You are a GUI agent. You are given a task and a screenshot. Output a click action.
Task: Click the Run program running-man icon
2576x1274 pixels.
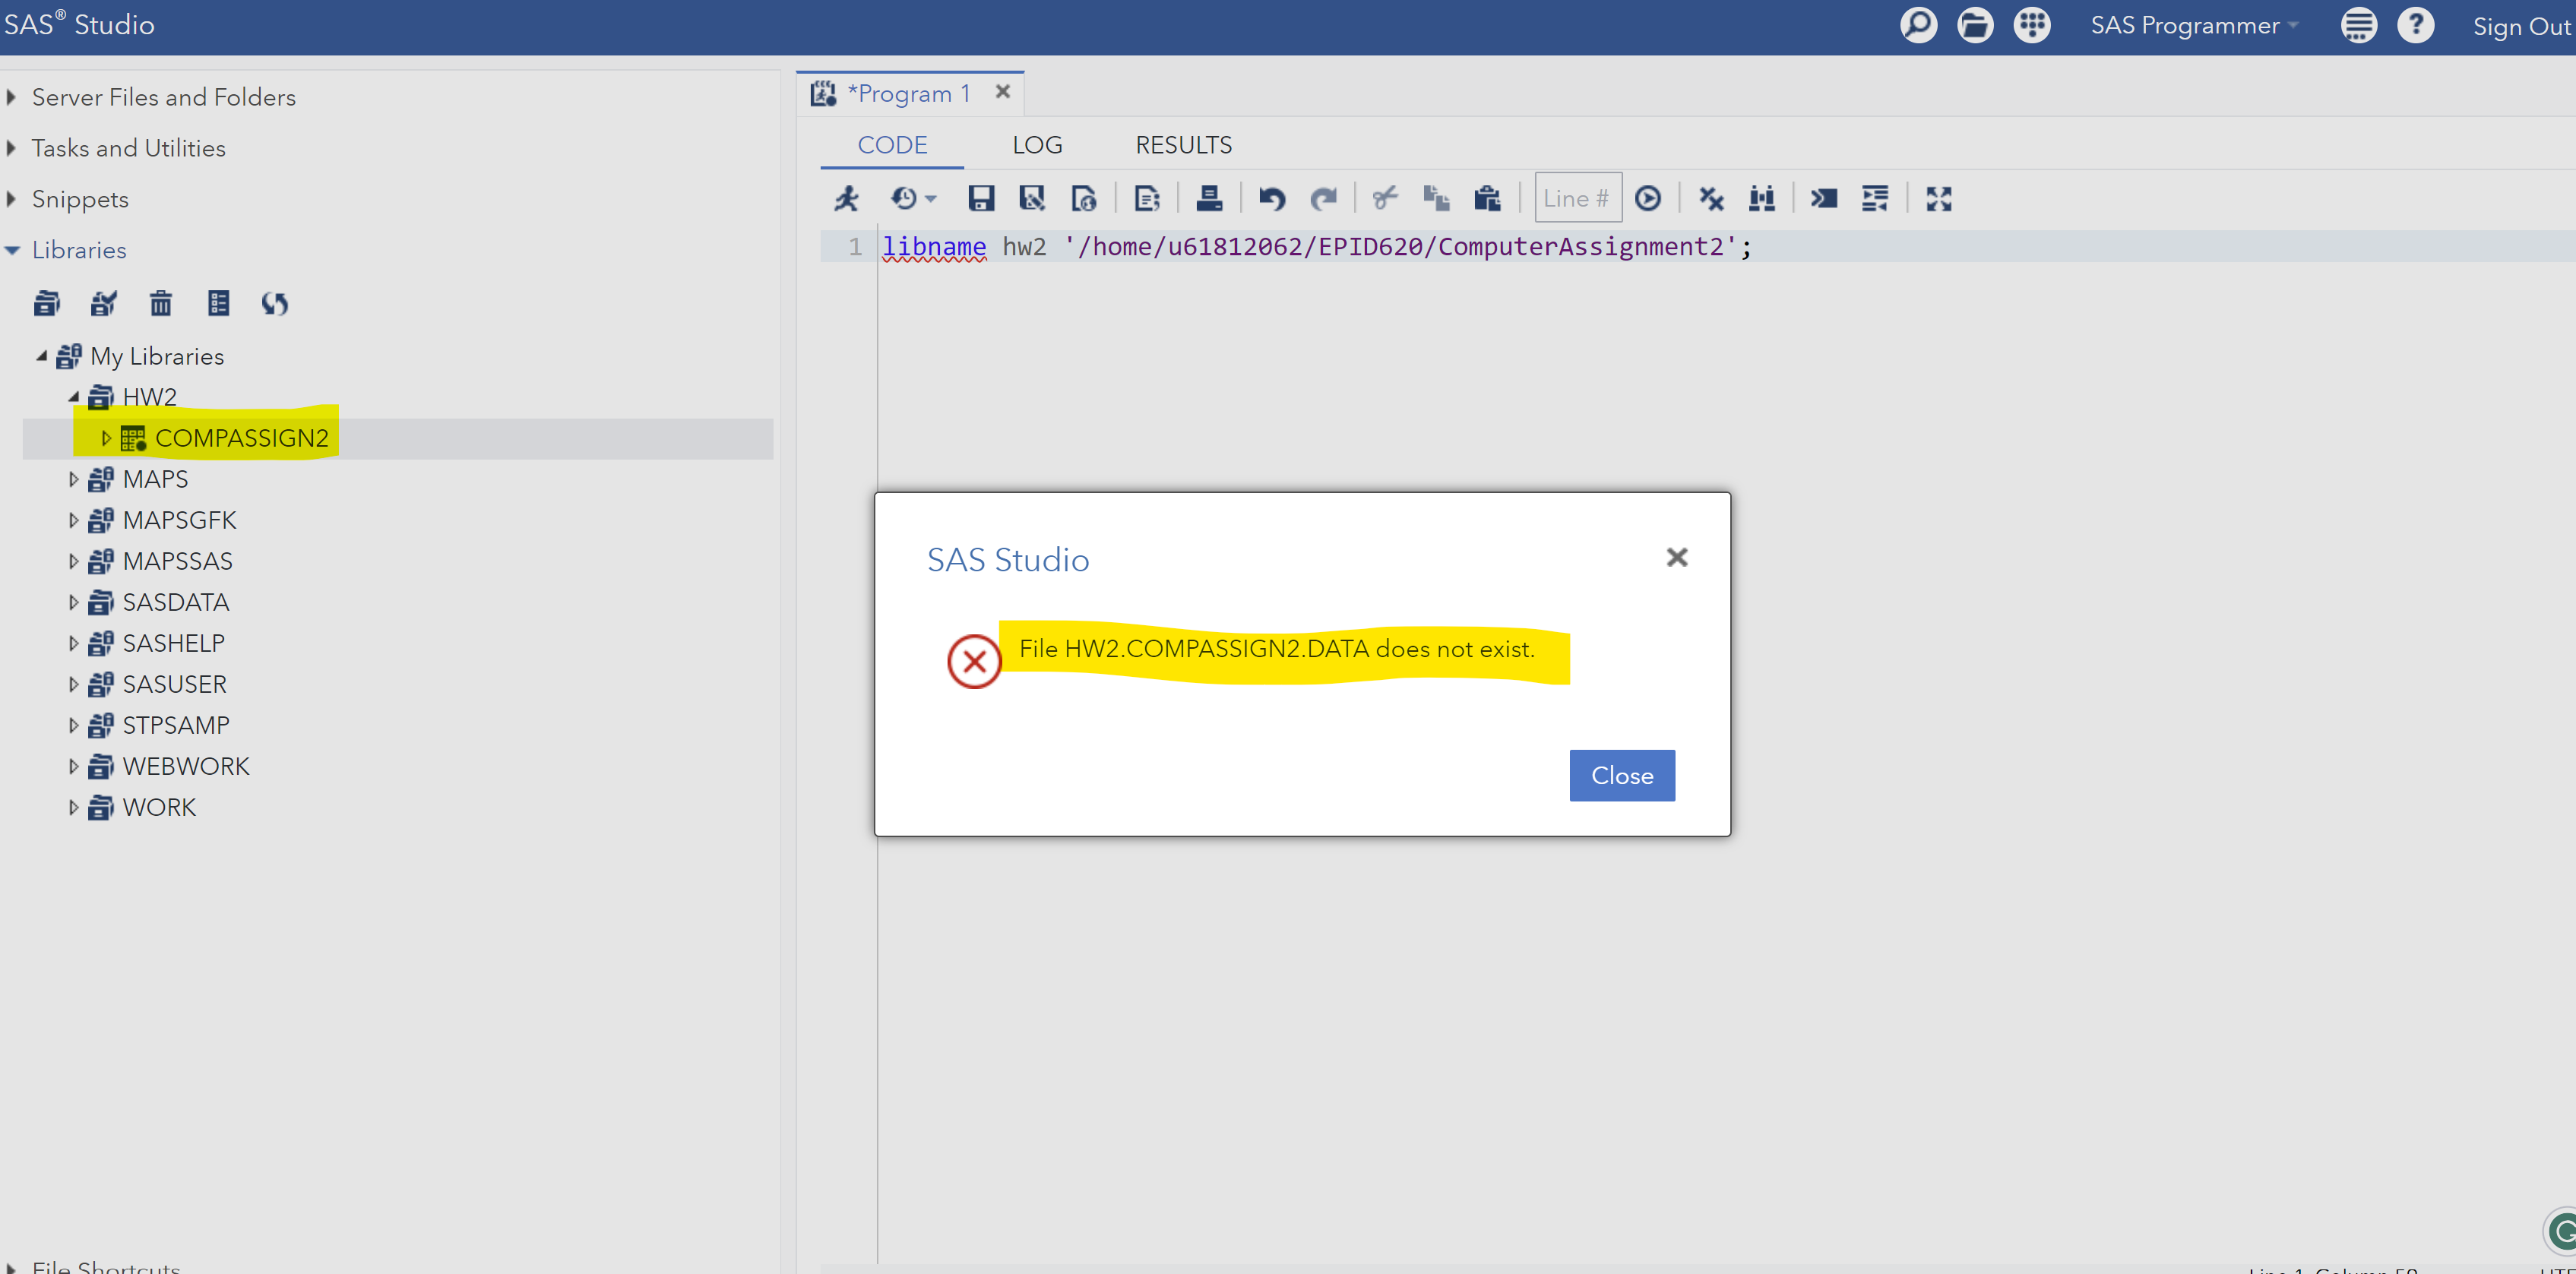click(x=846, y=198)
